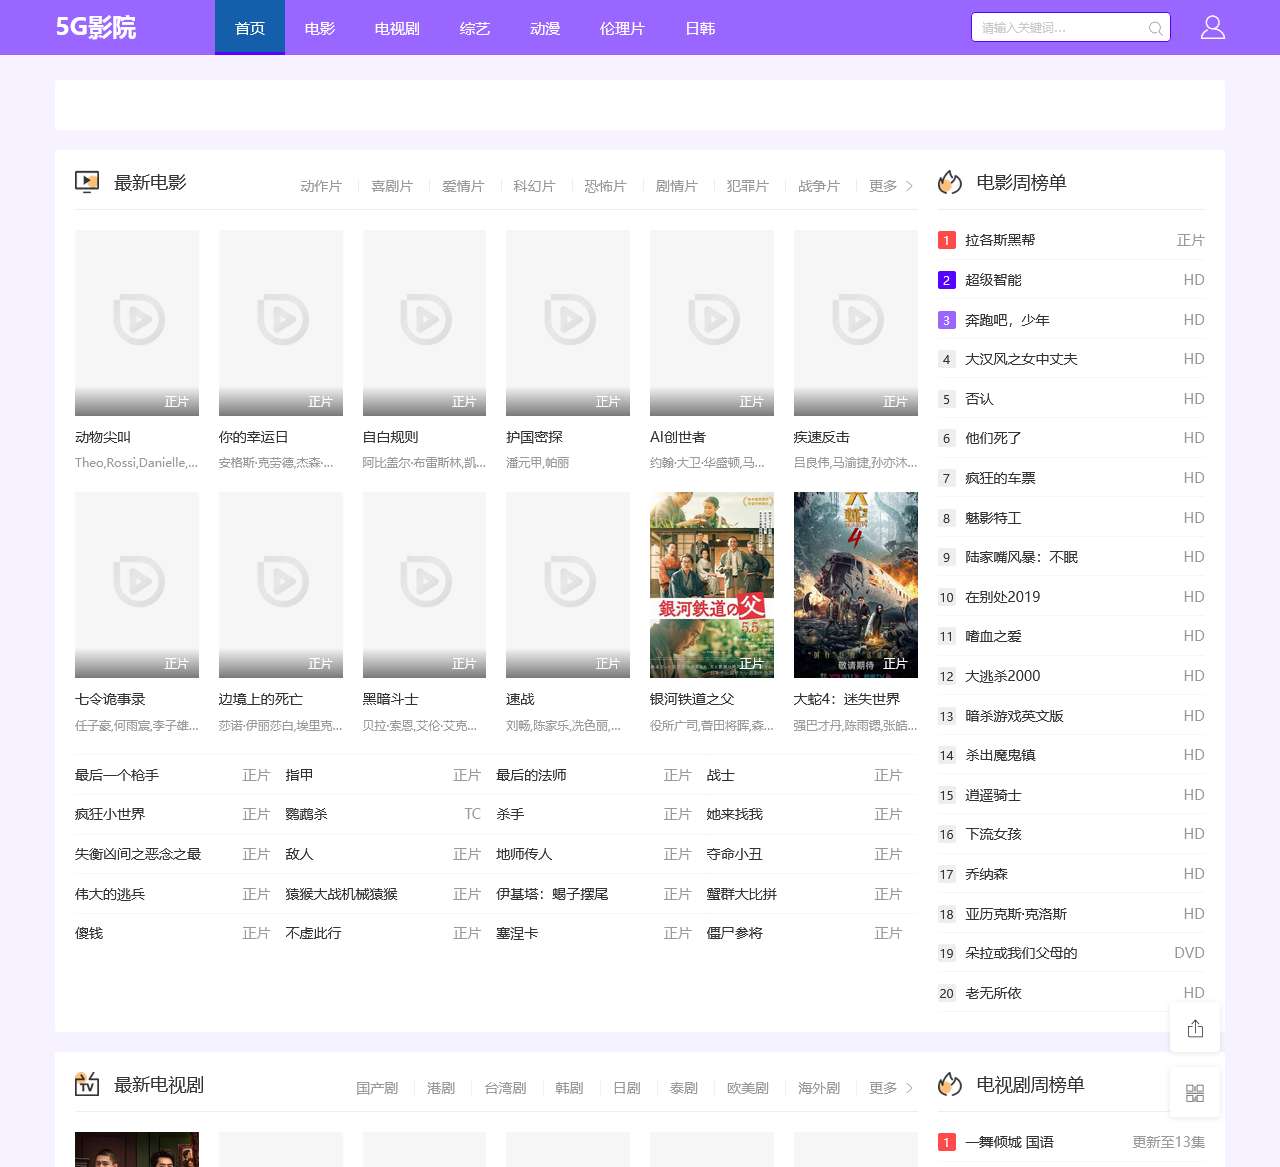Open ranking entry 在别处2019
1280x1167 pixels.
(x=1002, y=597)
